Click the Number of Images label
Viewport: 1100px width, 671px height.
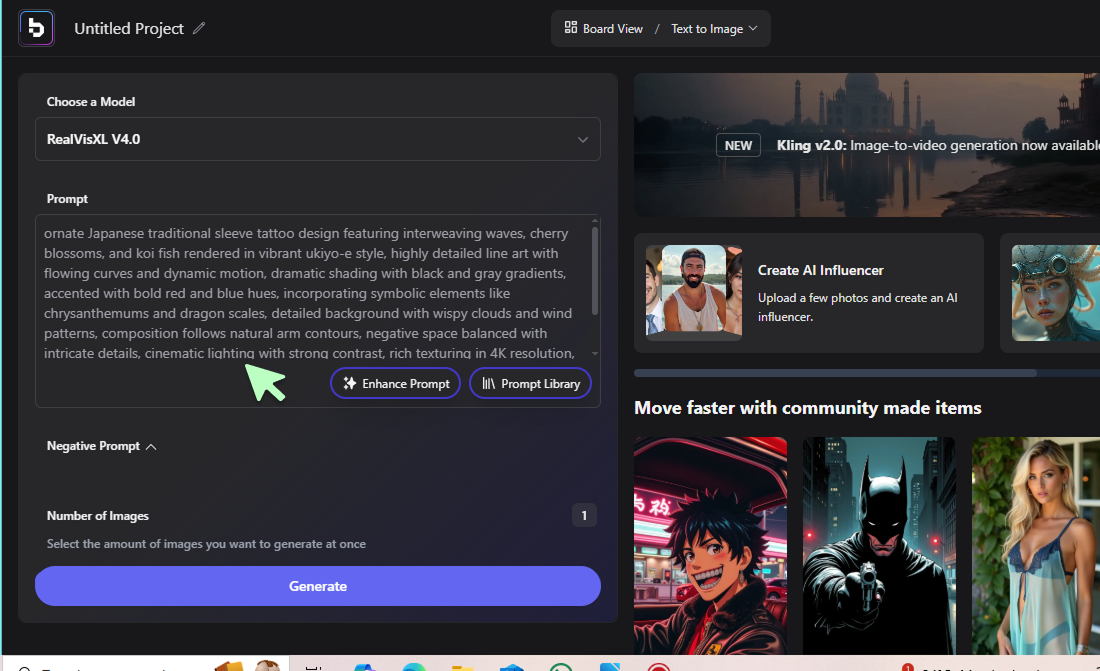(98, 516)
